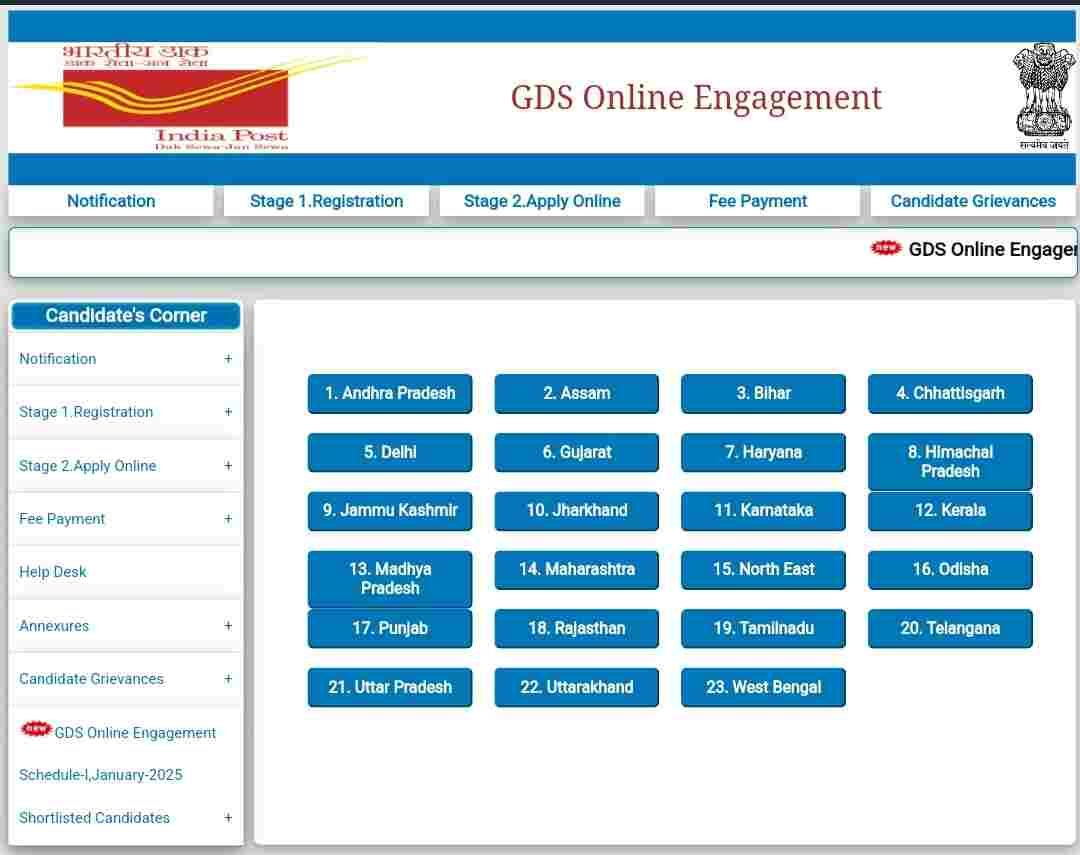Choose 5. Delhi circle
The image size is (1080, 855).
(x=390, y=453)
